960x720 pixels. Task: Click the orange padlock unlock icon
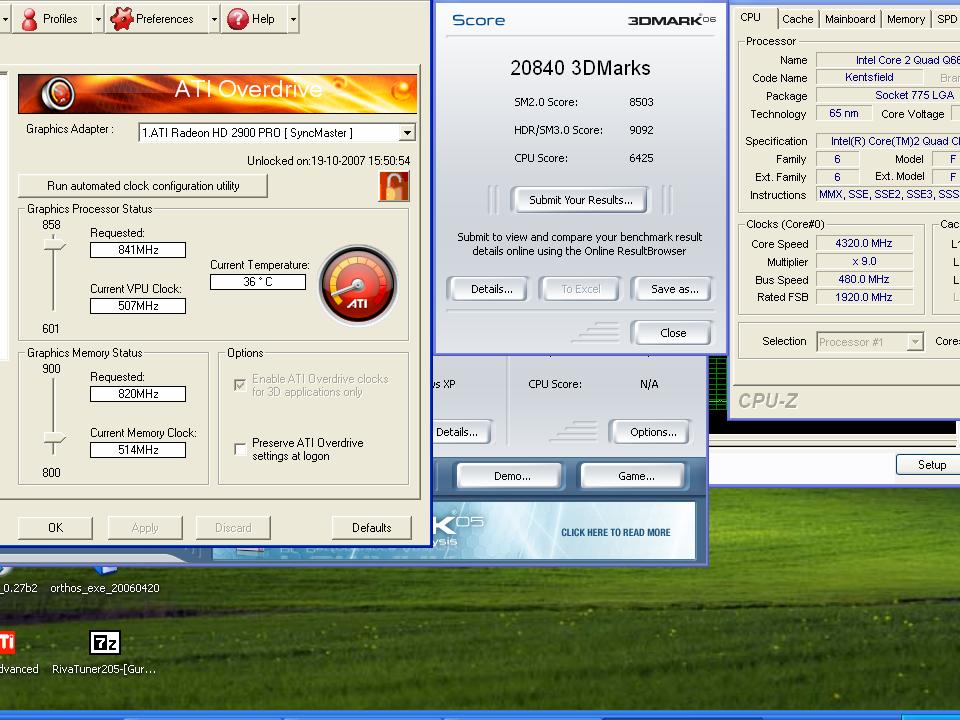point(394,186)
